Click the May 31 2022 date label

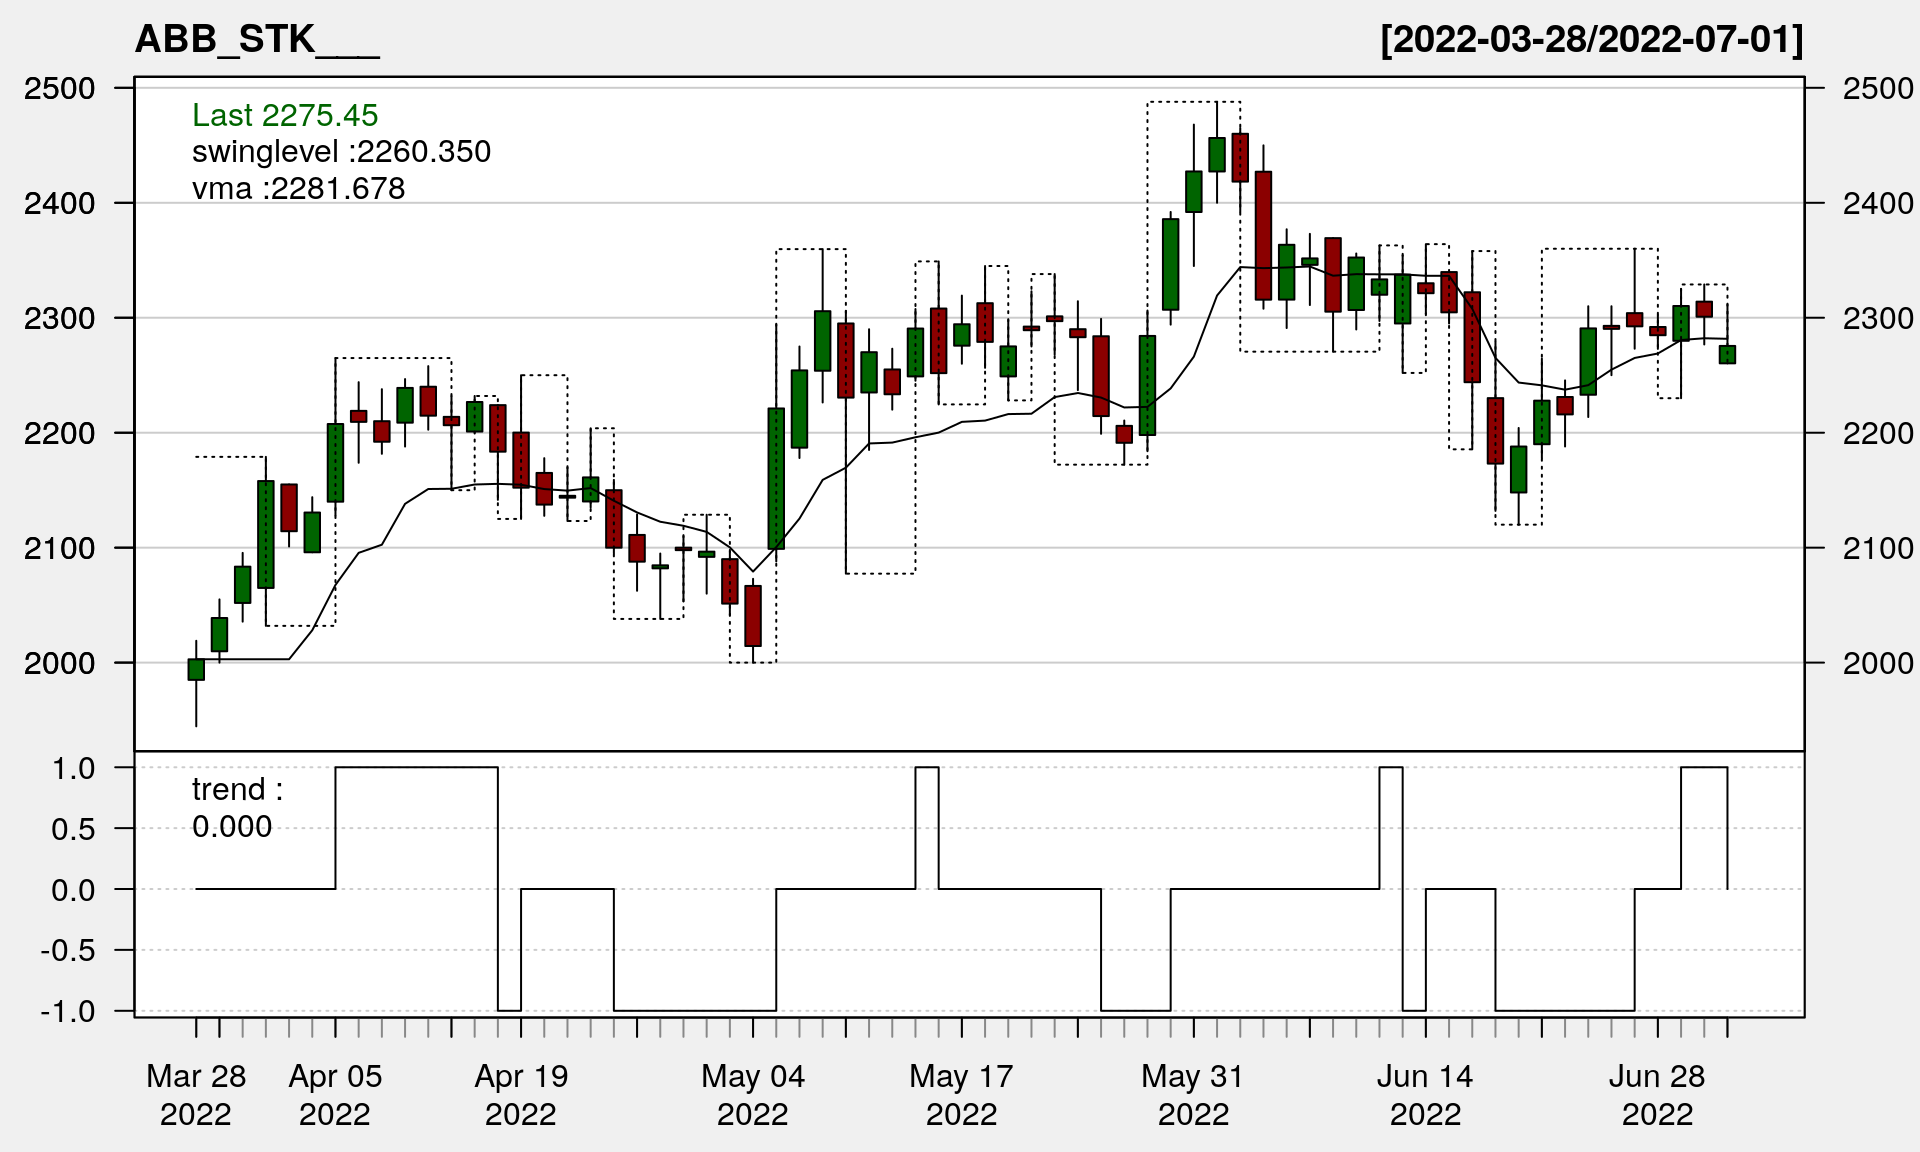point(1193,1094)
